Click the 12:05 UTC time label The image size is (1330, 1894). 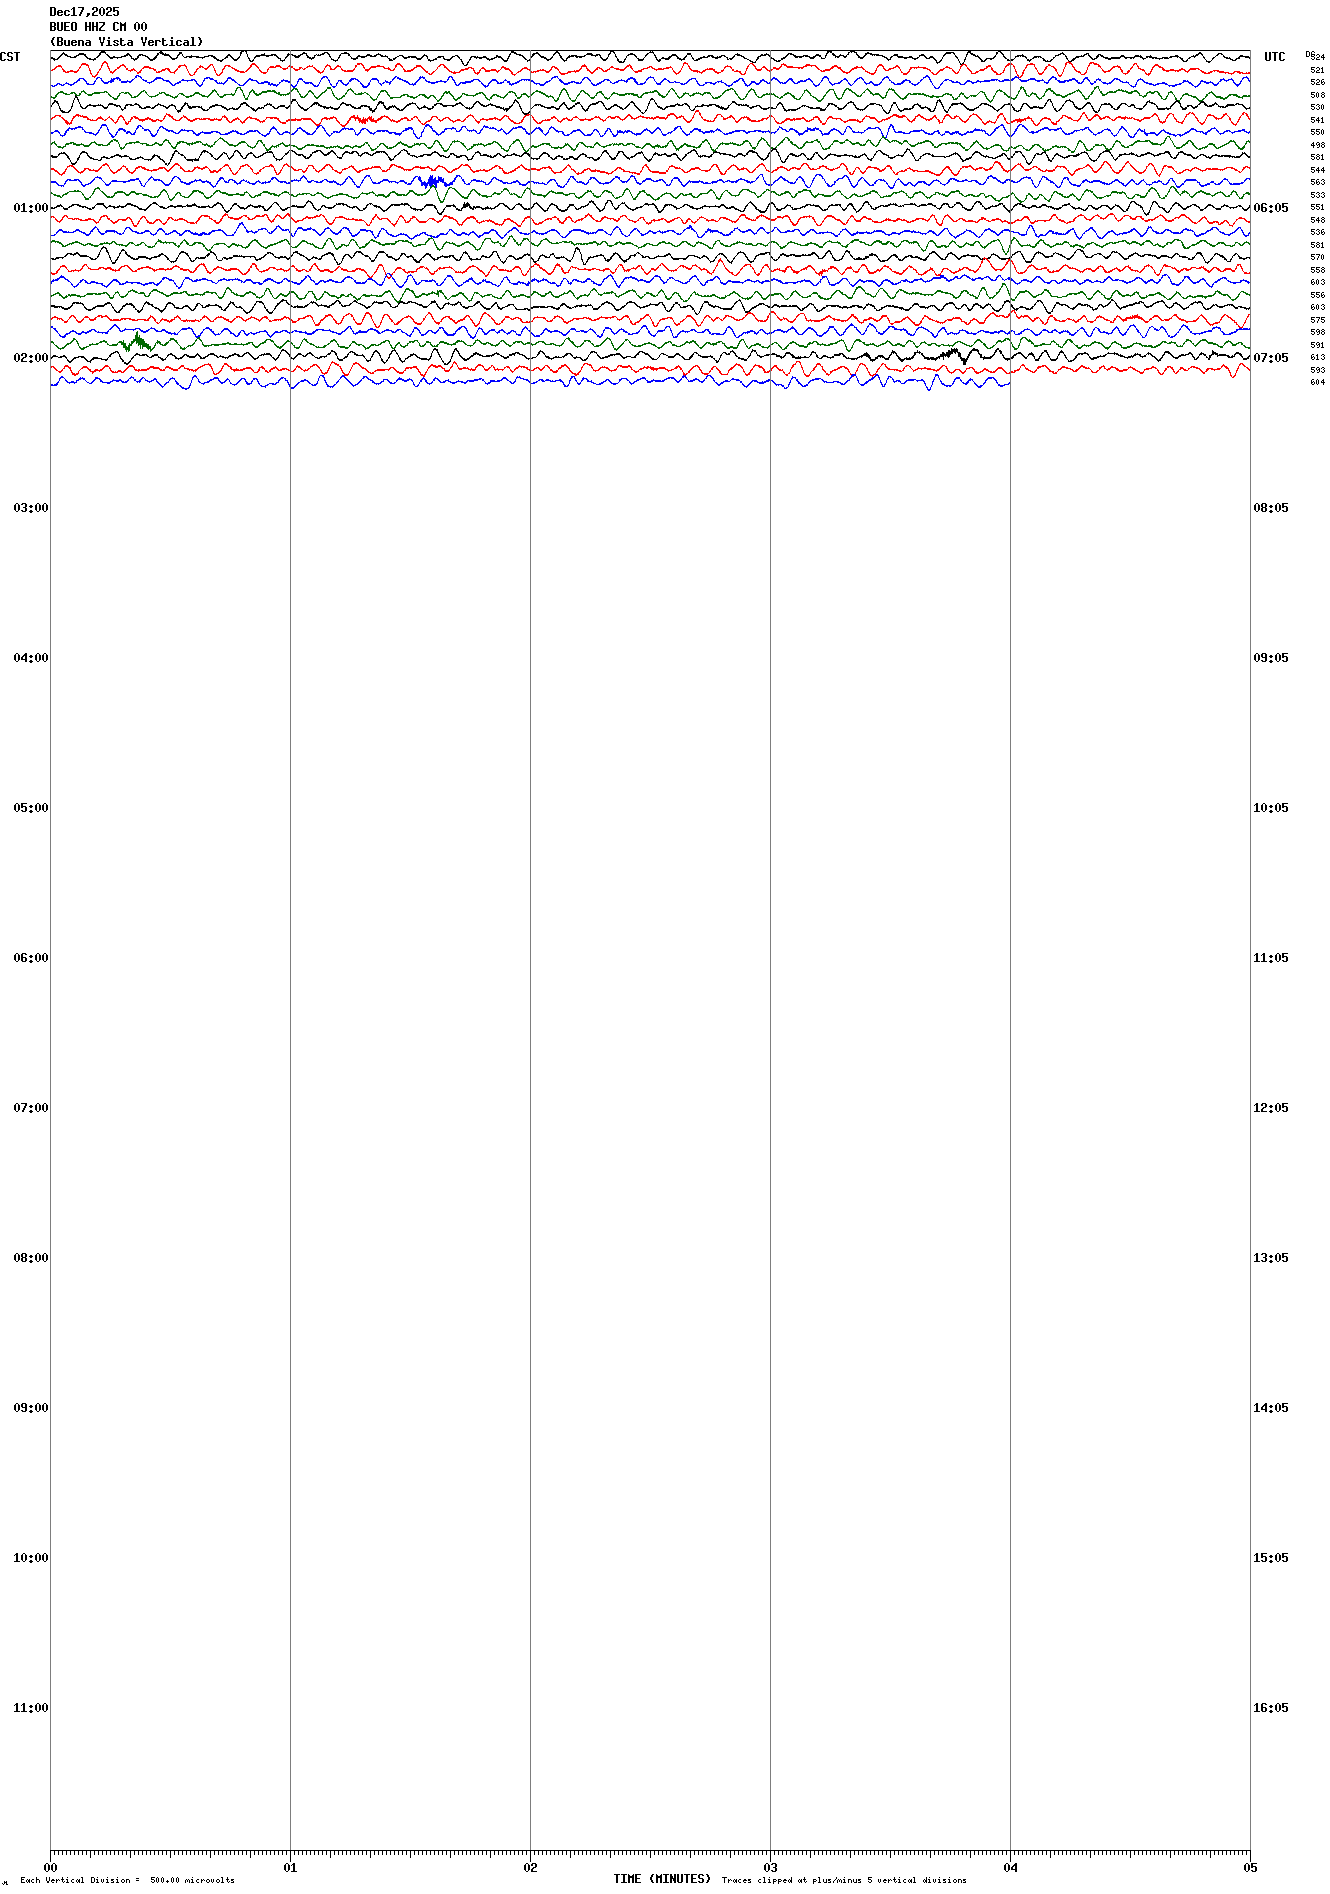pyautogui.click(x=1270, y=1108)
